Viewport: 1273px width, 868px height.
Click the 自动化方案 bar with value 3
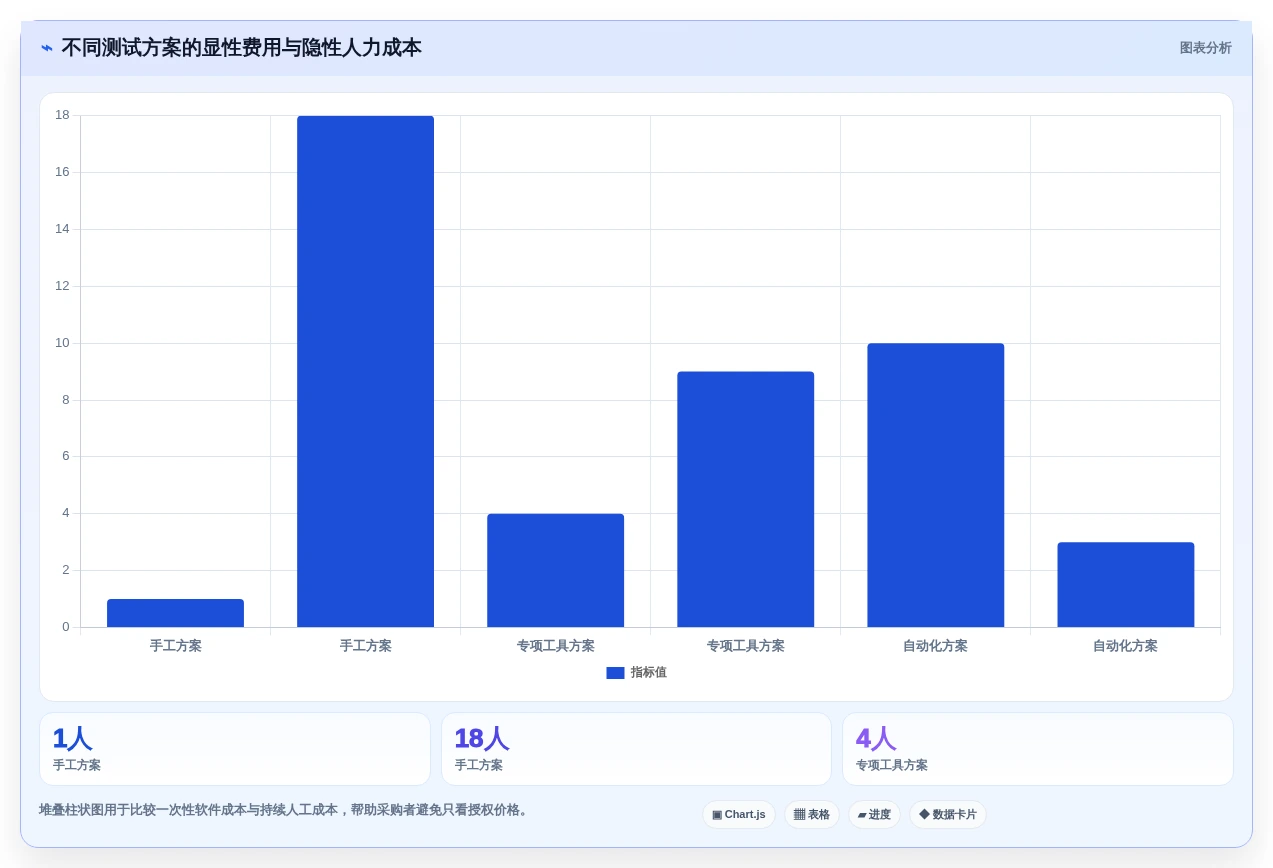coord(1125,585)
